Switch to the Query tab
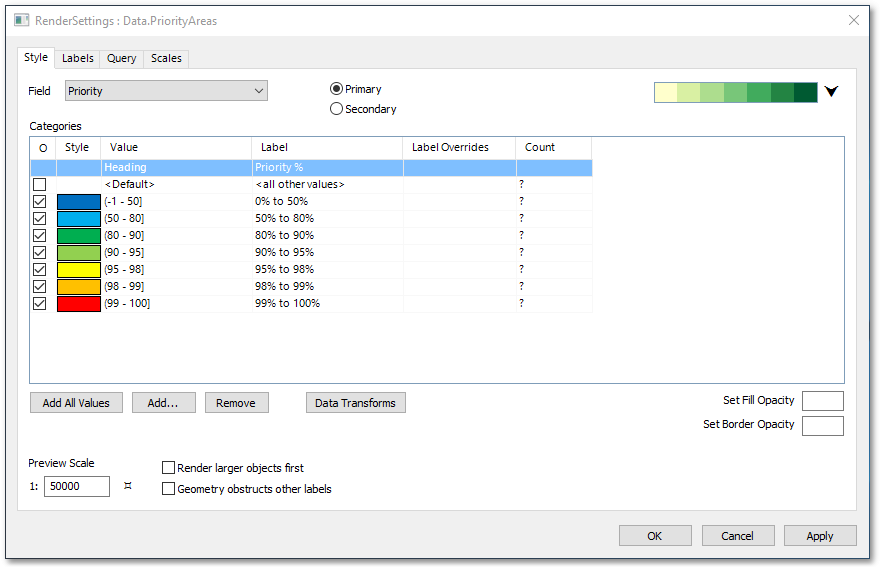 pyautogui.click(x=121, y=58)
